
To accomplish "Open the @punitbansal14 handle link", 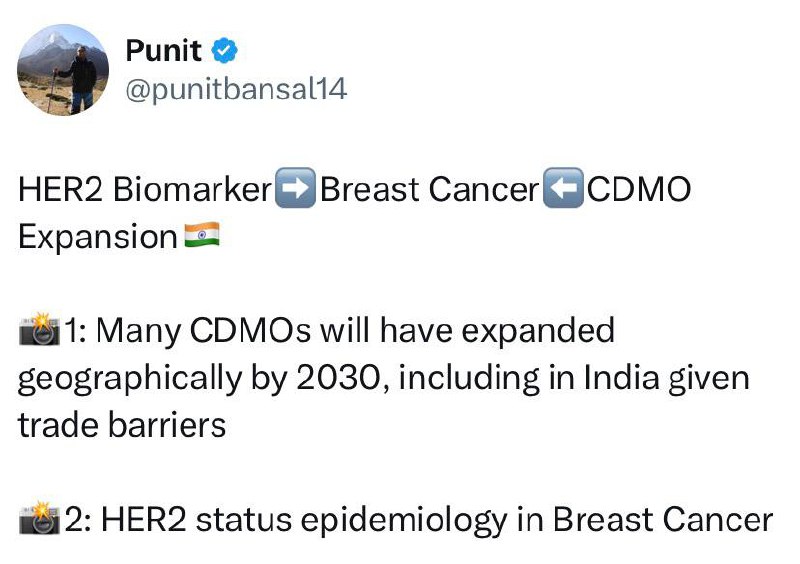I will click(x=236, y=89).
